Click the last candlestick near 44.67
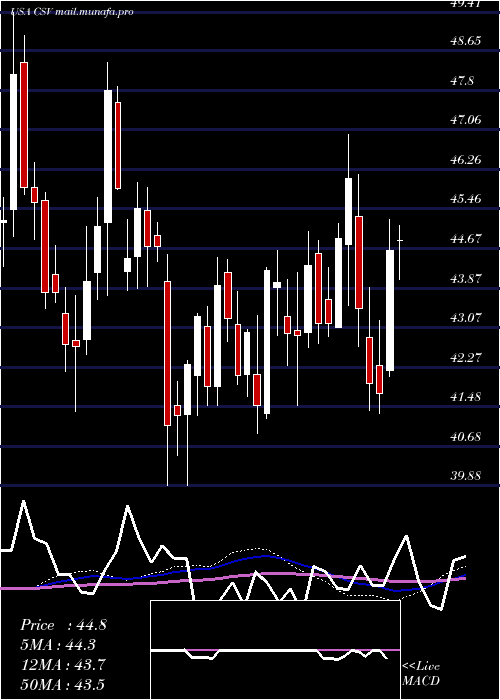Screen dimensions: 500x700 click(400, 252)
